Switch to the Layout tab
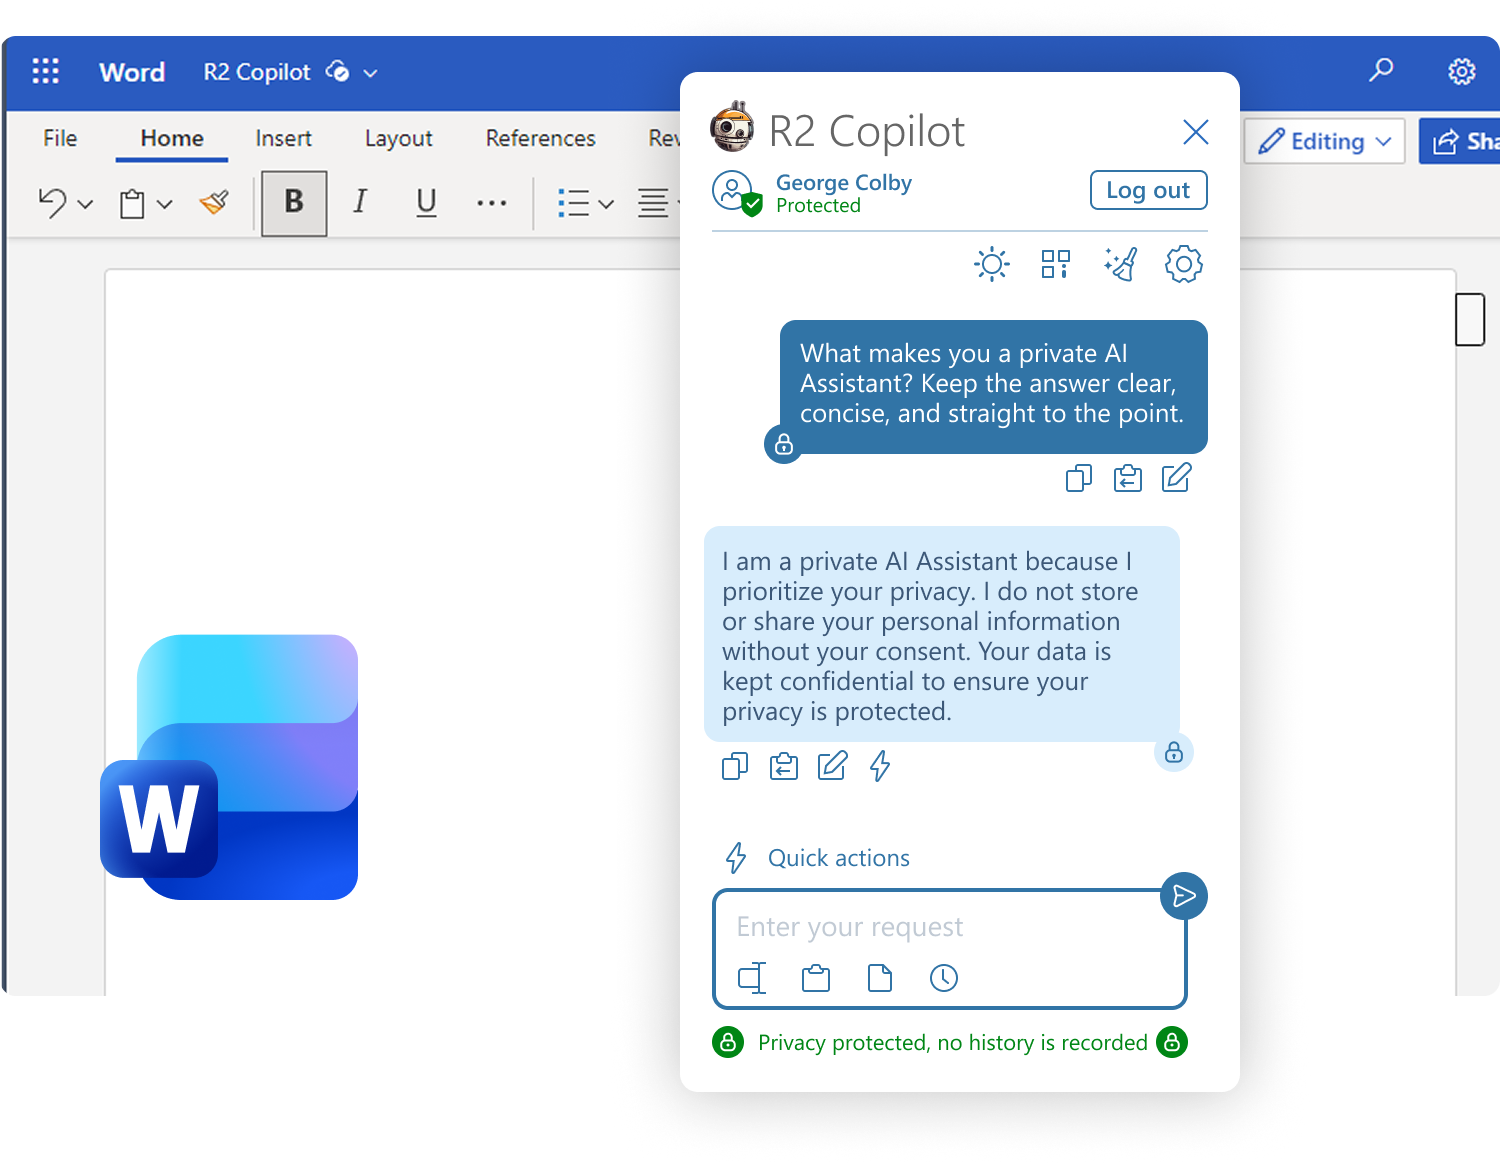The width and height of the screenshot is (1500, 1164). point(398,138)
